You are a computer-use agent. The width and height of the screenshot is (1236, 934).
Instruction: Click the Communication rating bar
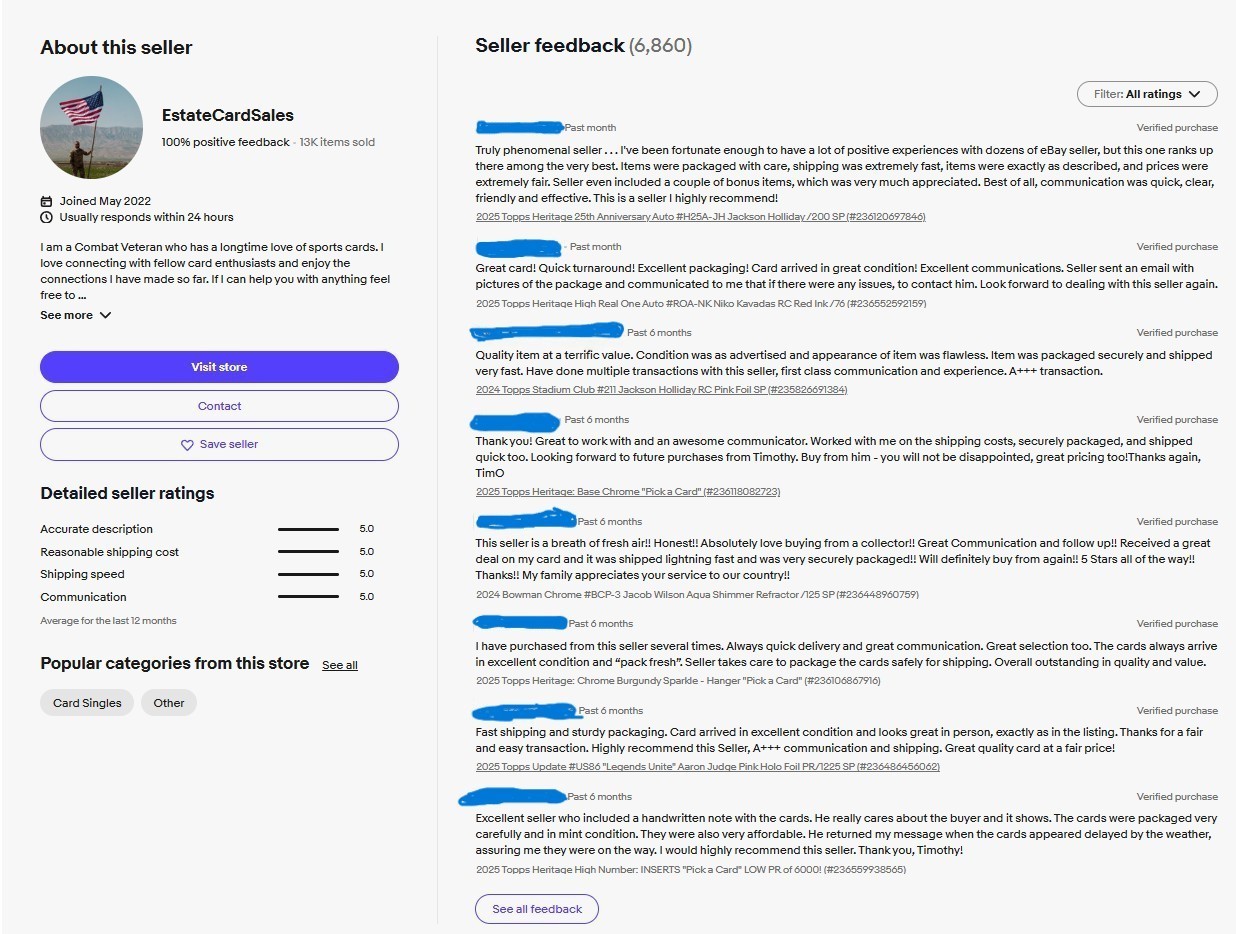[x=308, y=597]
